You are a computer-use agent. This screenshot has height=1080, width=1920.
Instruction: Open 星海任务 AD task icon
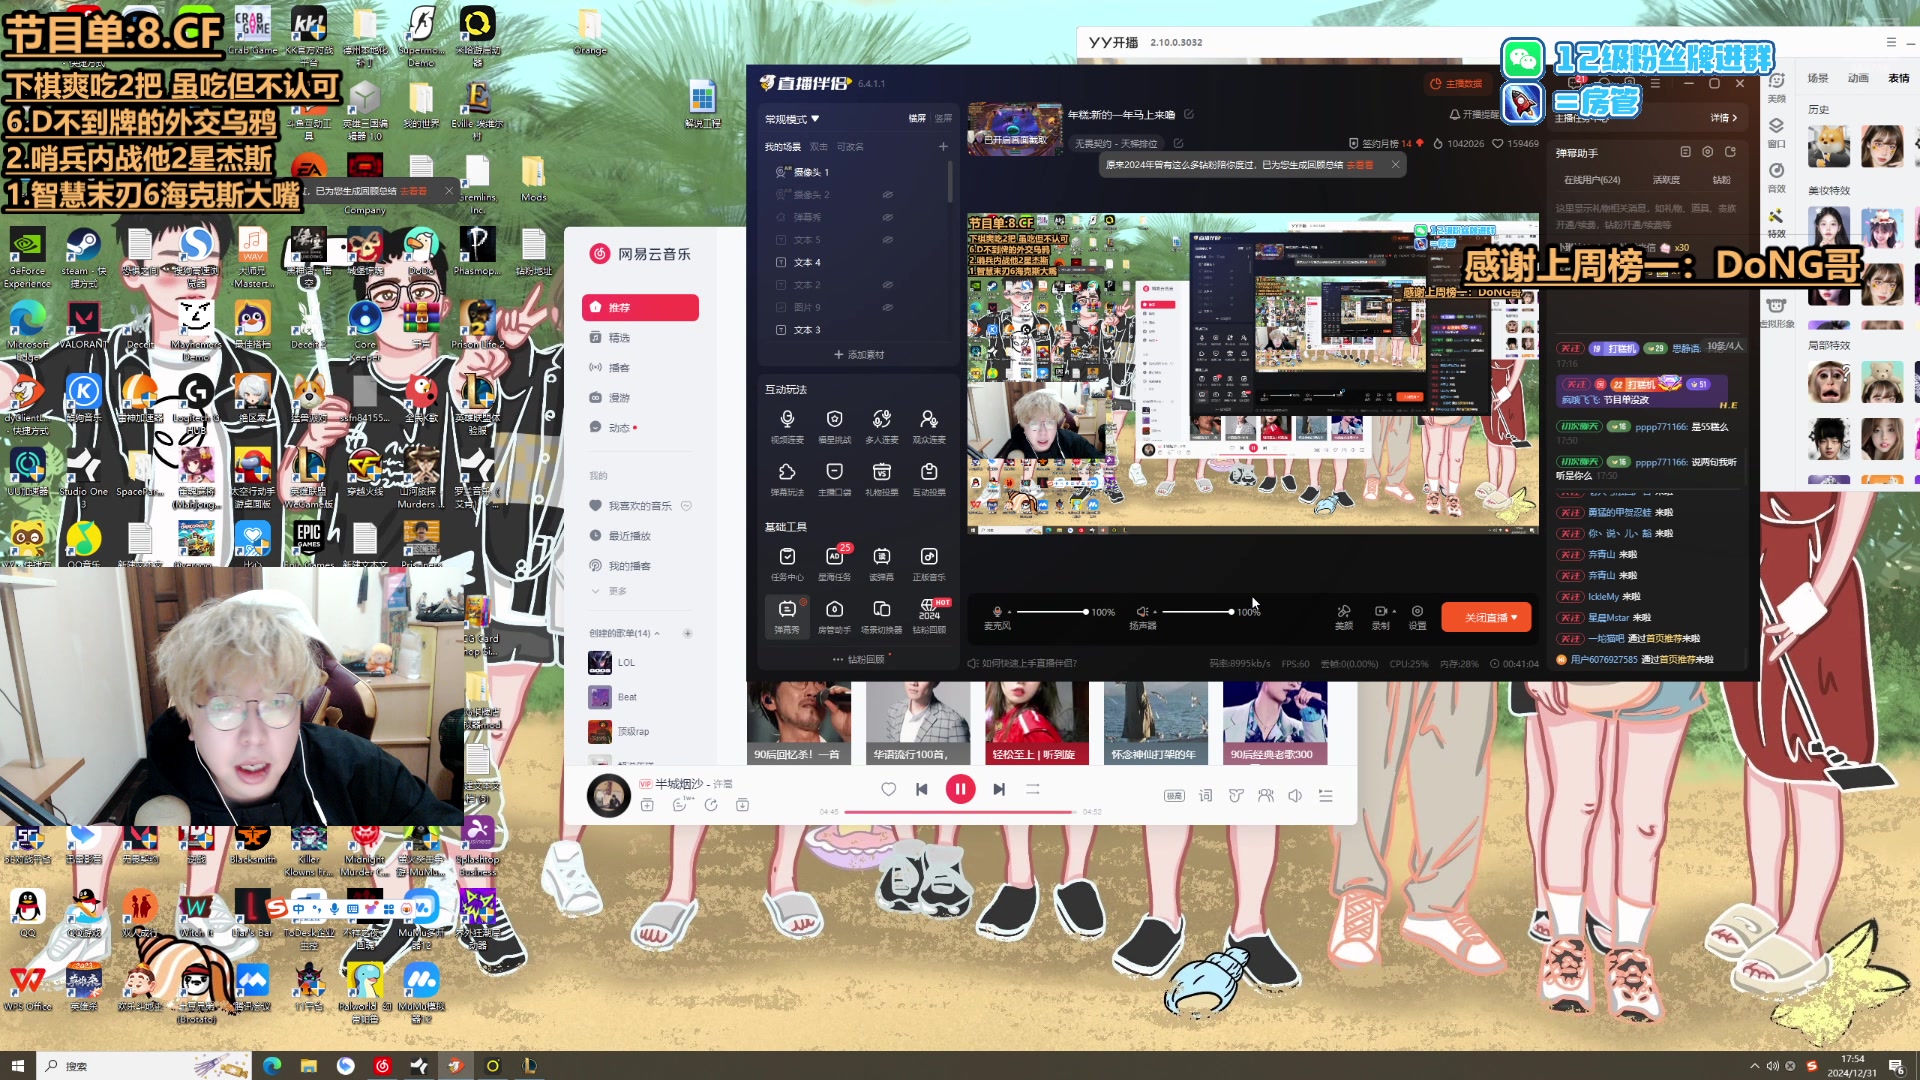coord(834,563)
